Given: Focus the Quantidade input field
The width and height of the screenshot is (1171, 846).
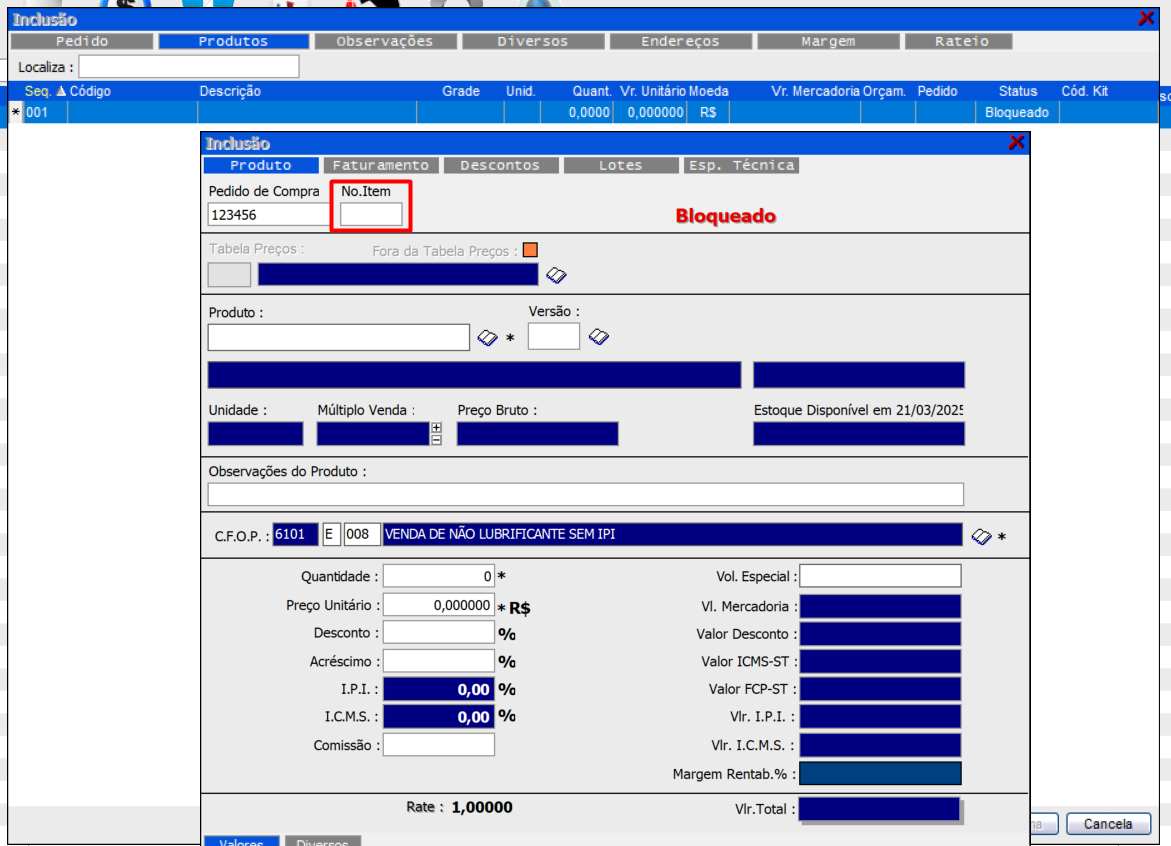Looking at the screenshot, I should pyautogui.click(x=439, y=577).
